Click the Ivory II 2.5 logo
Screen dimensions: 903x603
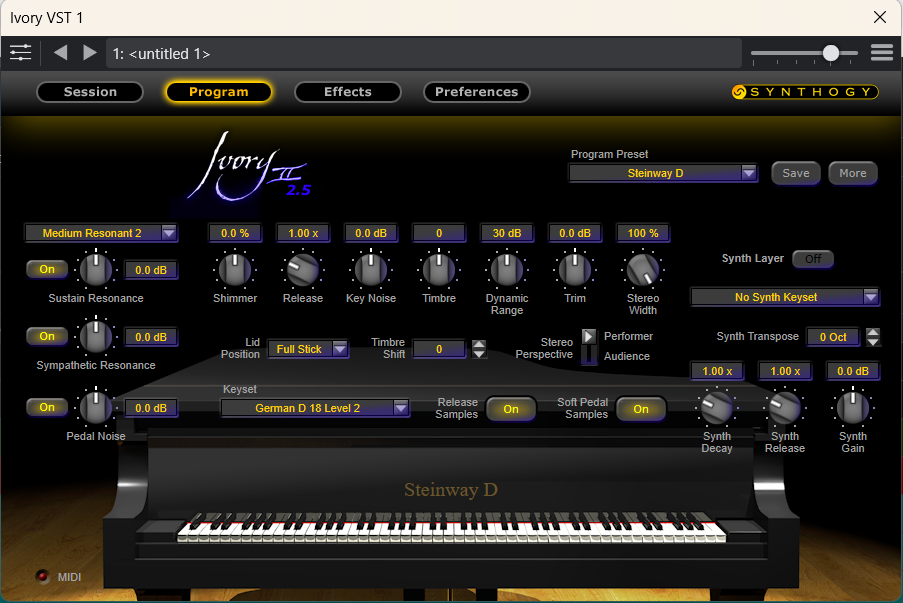click(251, 167)
